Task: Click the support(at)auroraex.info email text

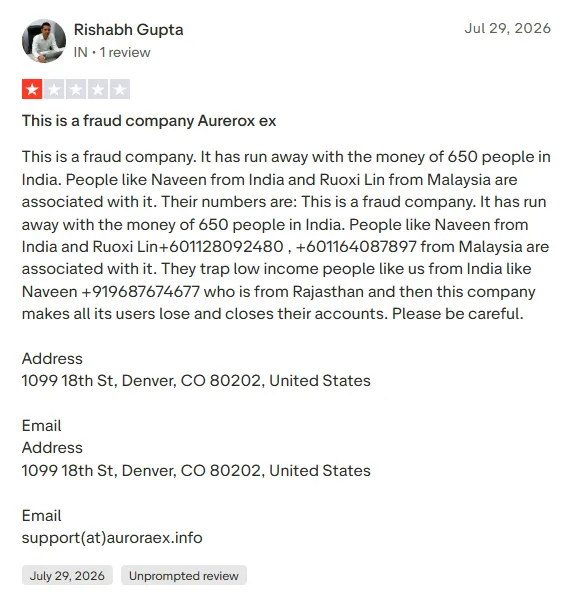Action: pos(112,538)
